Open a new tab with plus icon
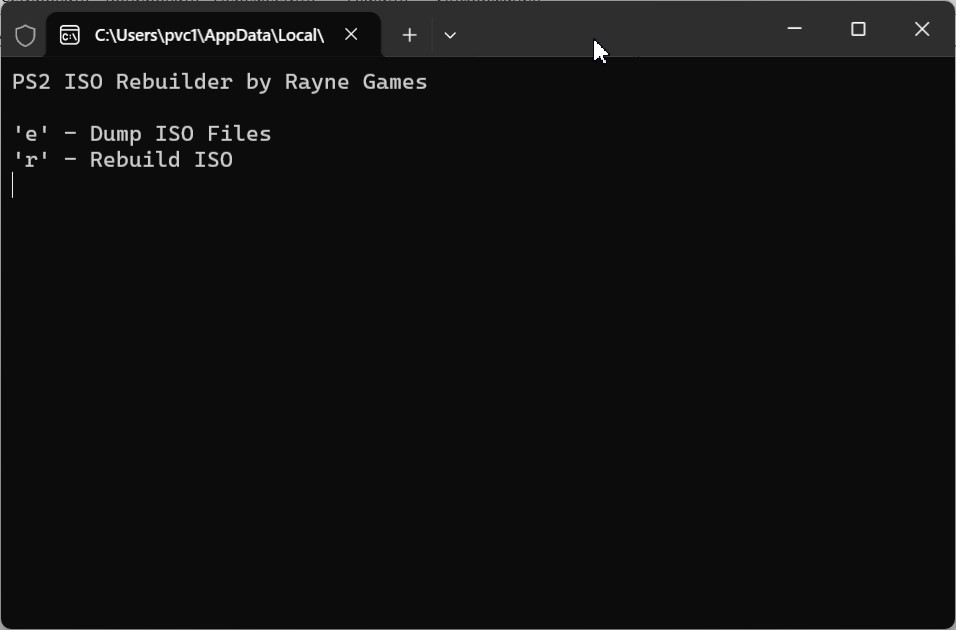Screen dimensions: 956x630 click(410, 35)
